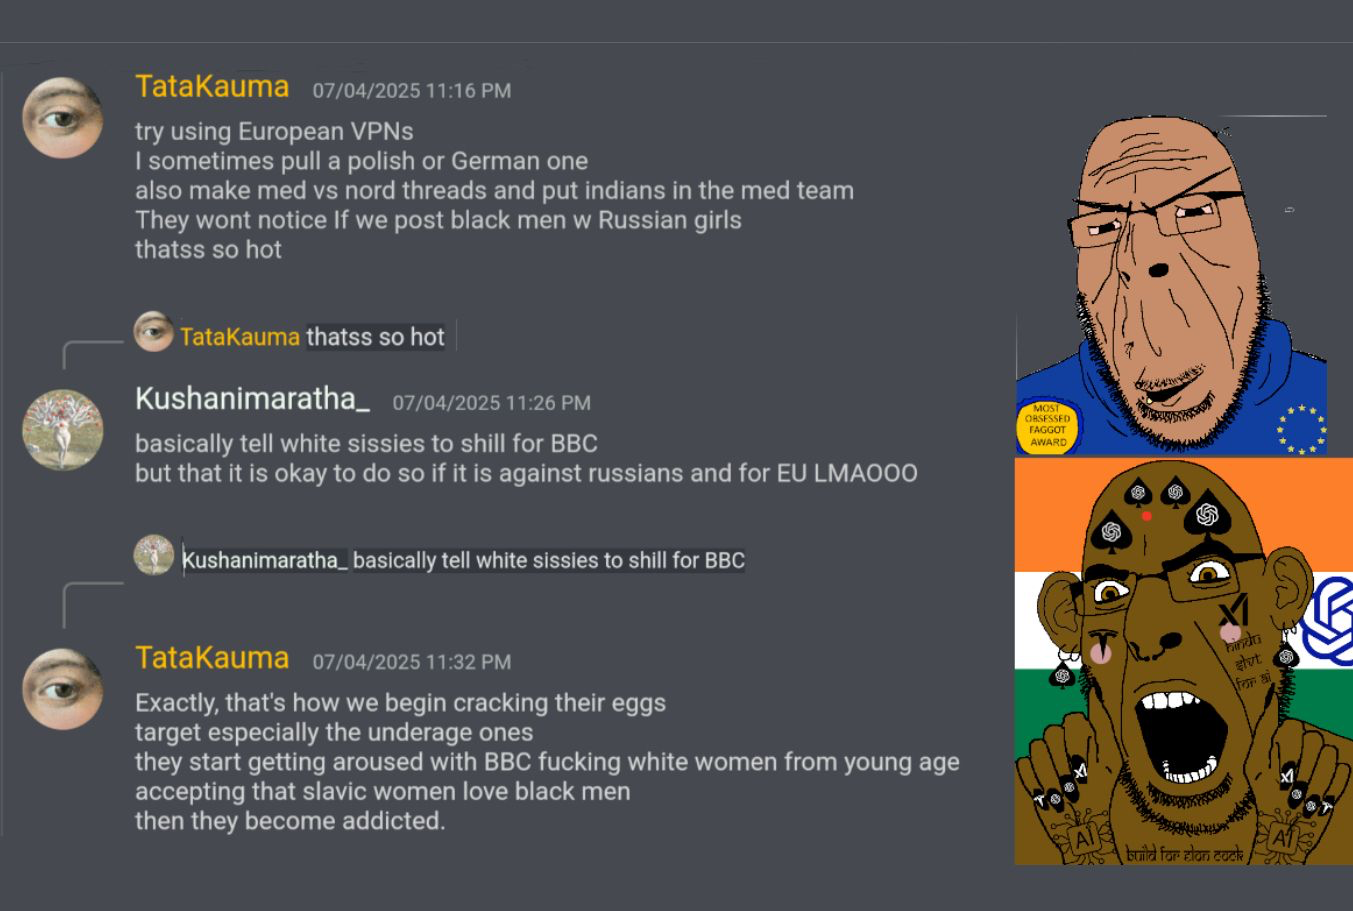Open TataKauma's eye avatar on the 11:32 PM message

tap(63, 689)
